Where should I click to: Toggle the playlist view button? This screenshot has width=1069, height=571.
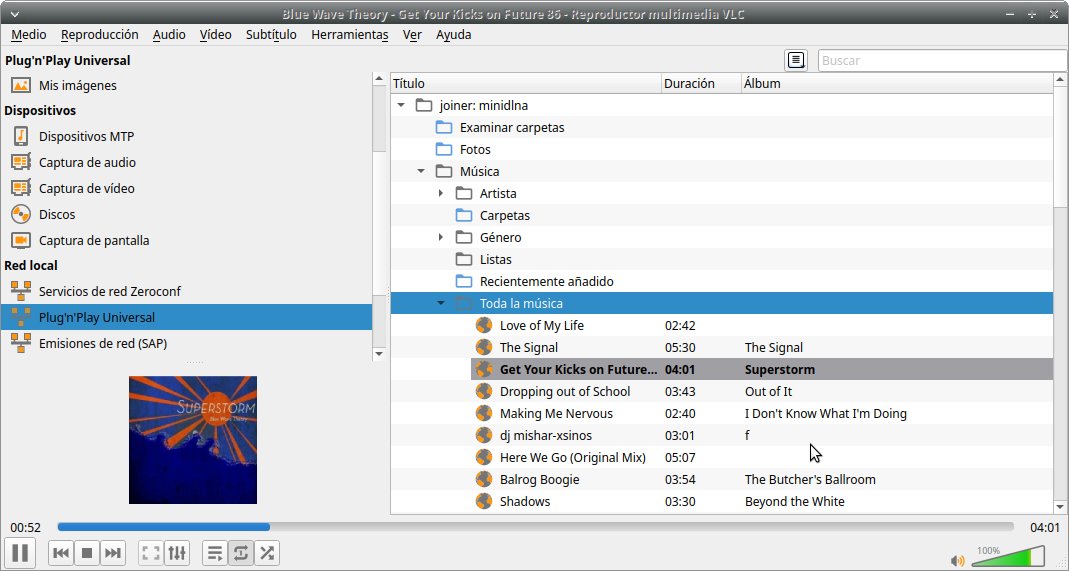(x=215, y=553)
